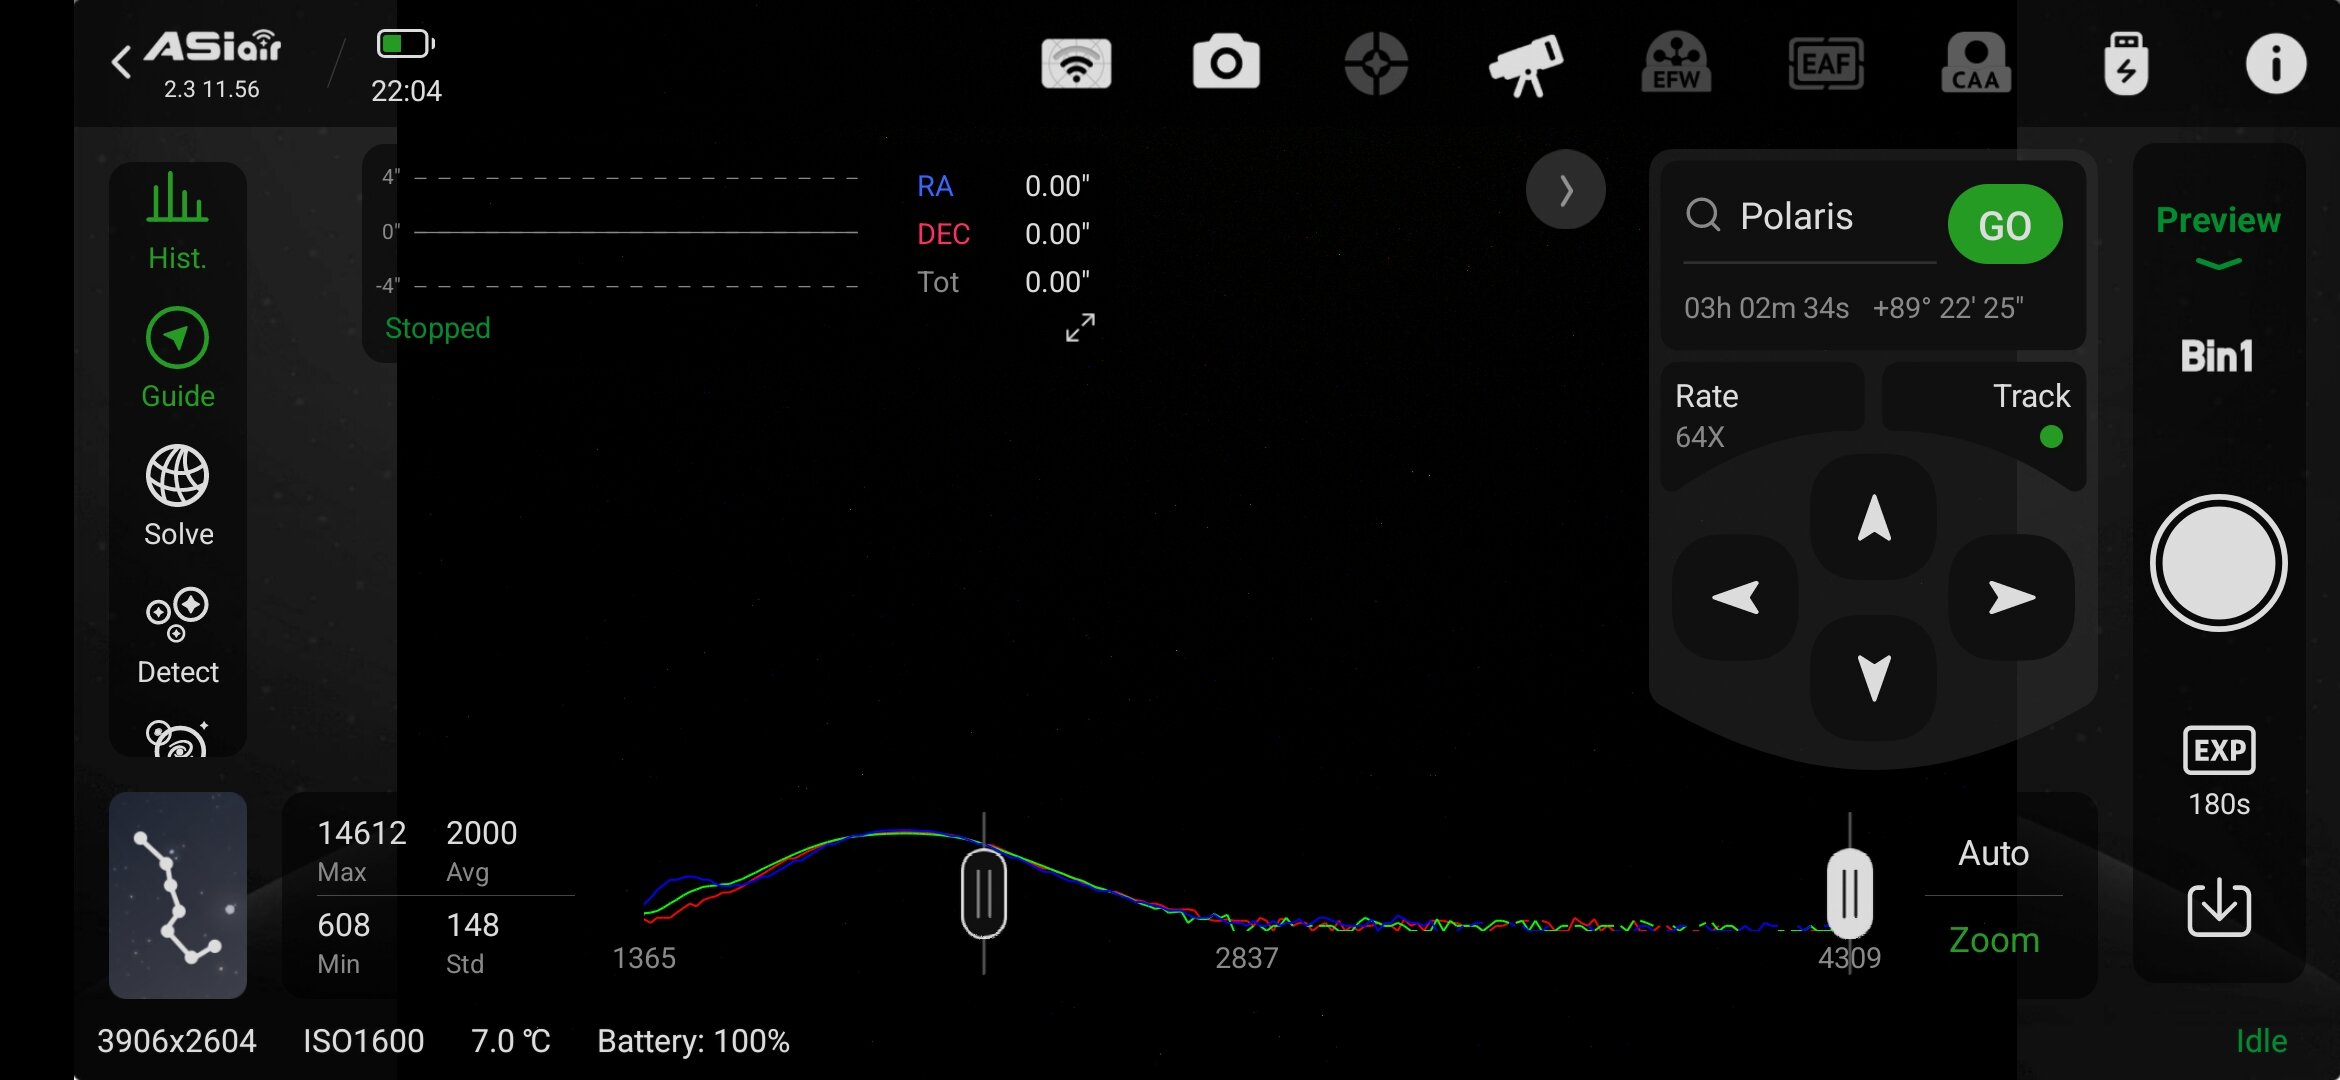This screenshot has height=1080, width=2340.
Task: Open the CAA rotator icon
Action: [1976, 64]
